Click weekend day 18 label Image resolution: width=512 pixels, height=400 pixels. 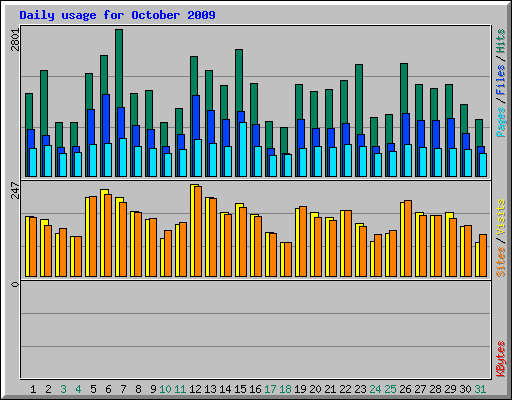coord(285,389)
